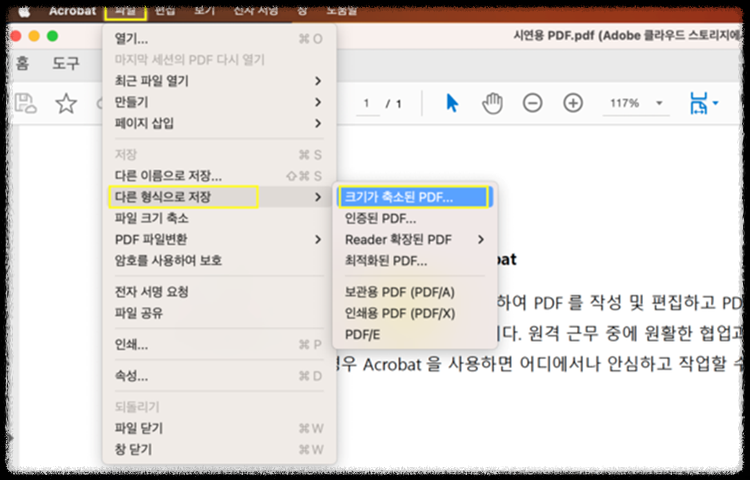Choose 파일 공유
750x480 pixels.
click(219, 314)
